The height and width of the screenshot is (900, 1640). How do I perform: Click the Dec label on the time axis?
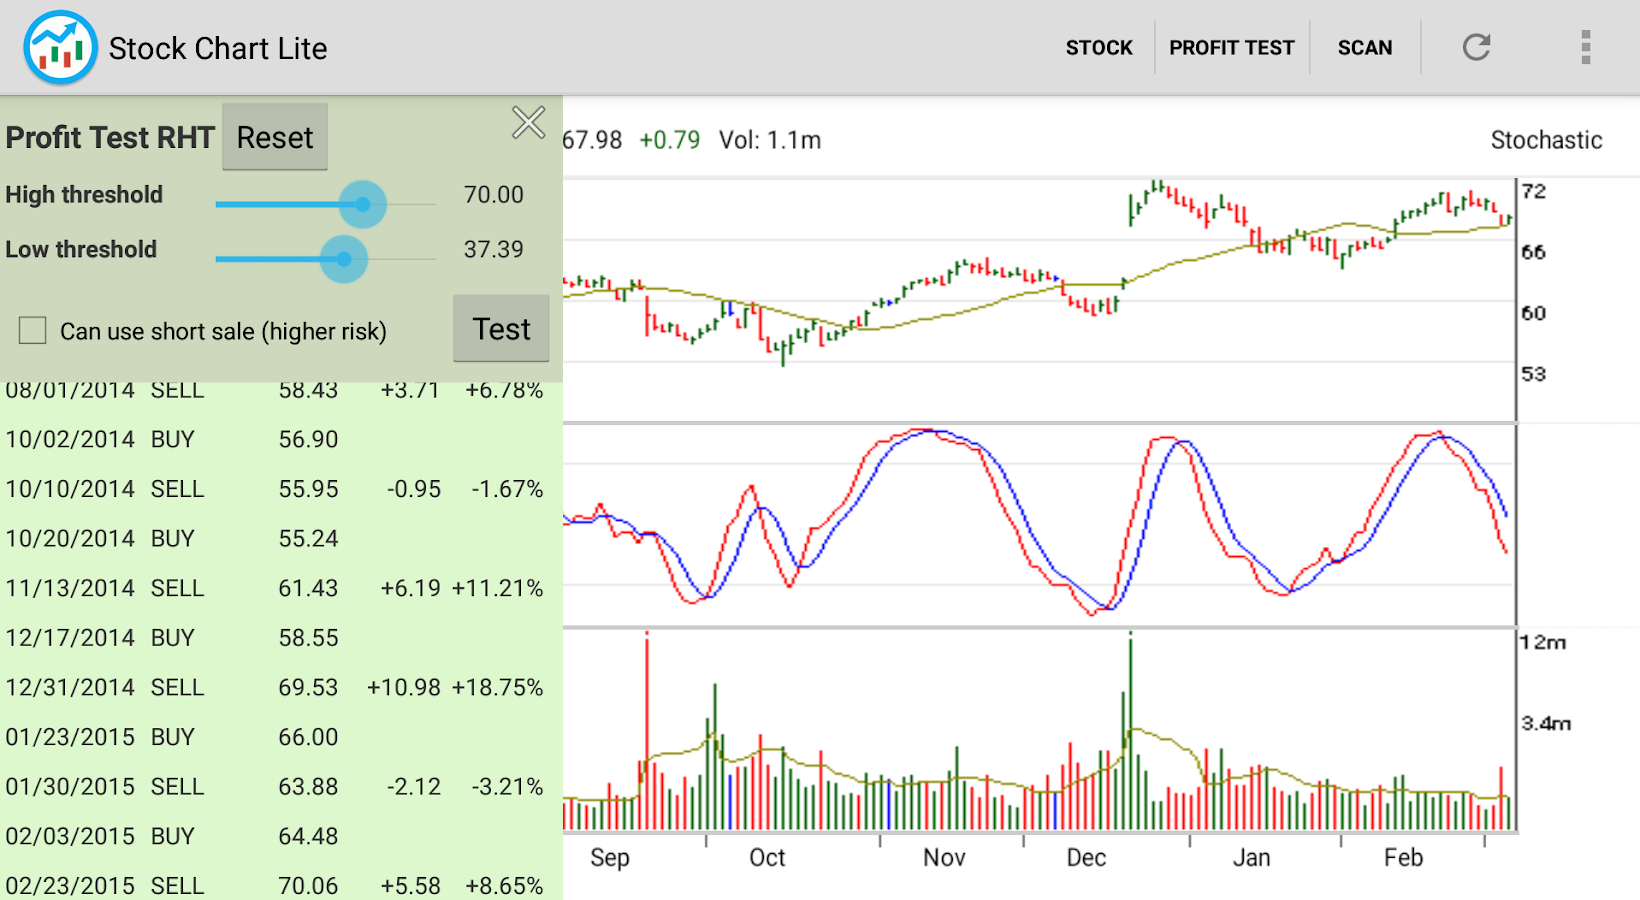(x=1086, y=858)
